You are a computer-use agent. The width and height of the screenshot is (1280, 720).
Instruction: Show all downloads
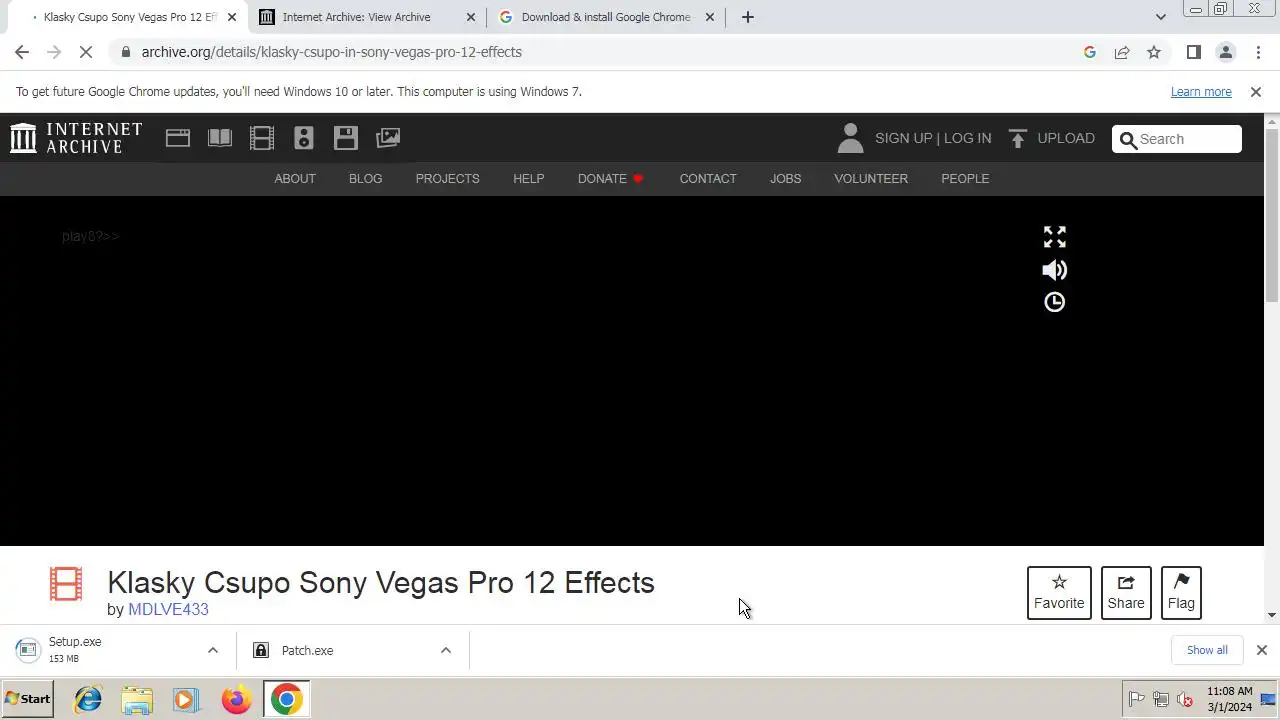point(1207,651)
